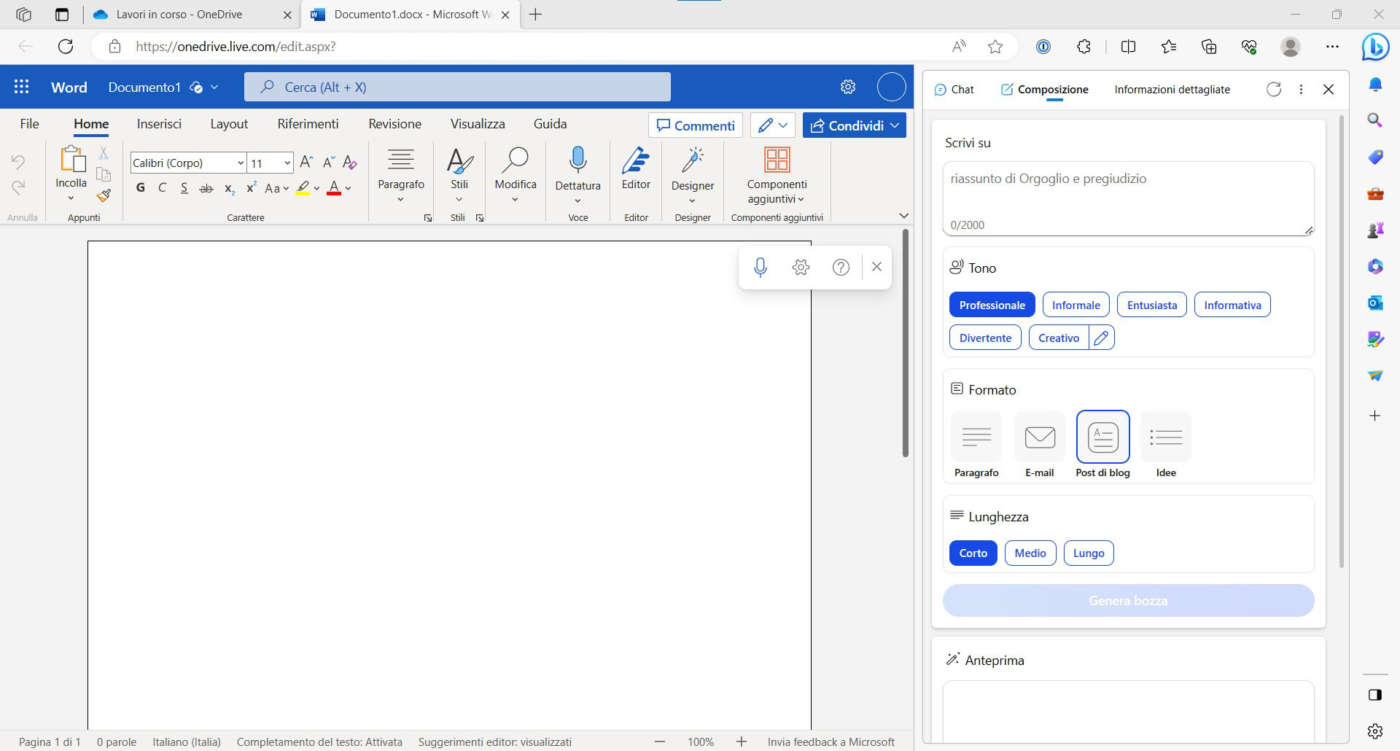Select the E-mail format option
Screen dimensions: 1400x751
[x=1039, y=438]
